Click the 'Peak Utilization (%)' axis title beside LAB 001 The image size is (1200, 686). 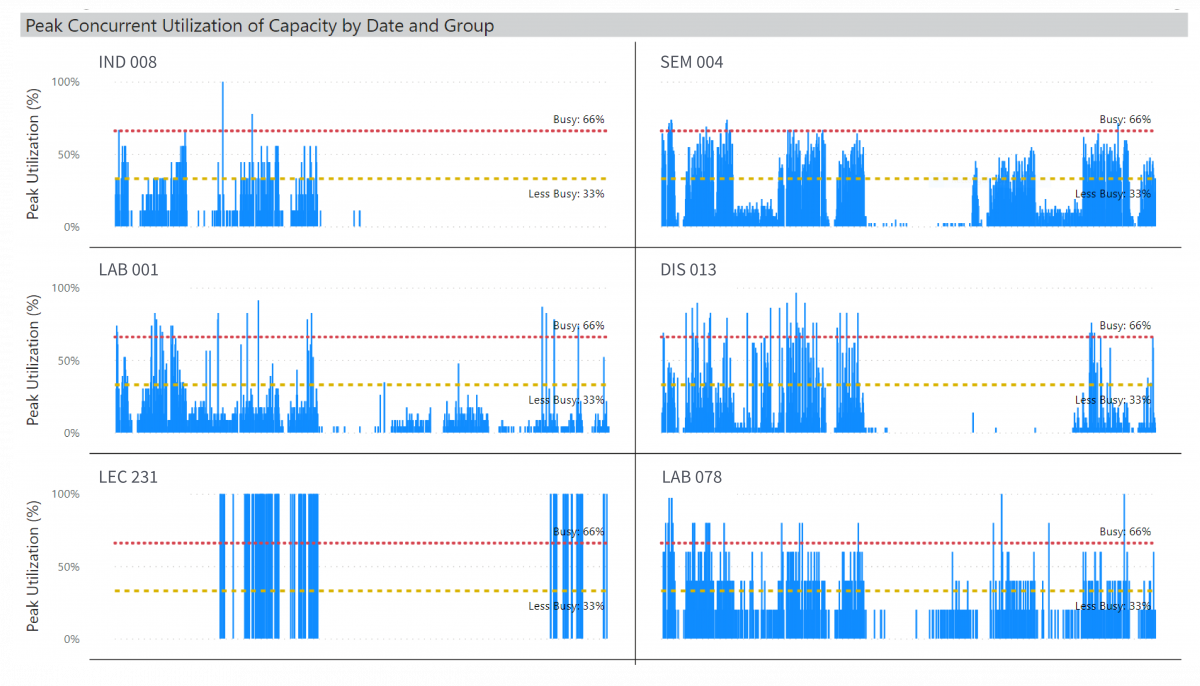(x=34, y=360)
